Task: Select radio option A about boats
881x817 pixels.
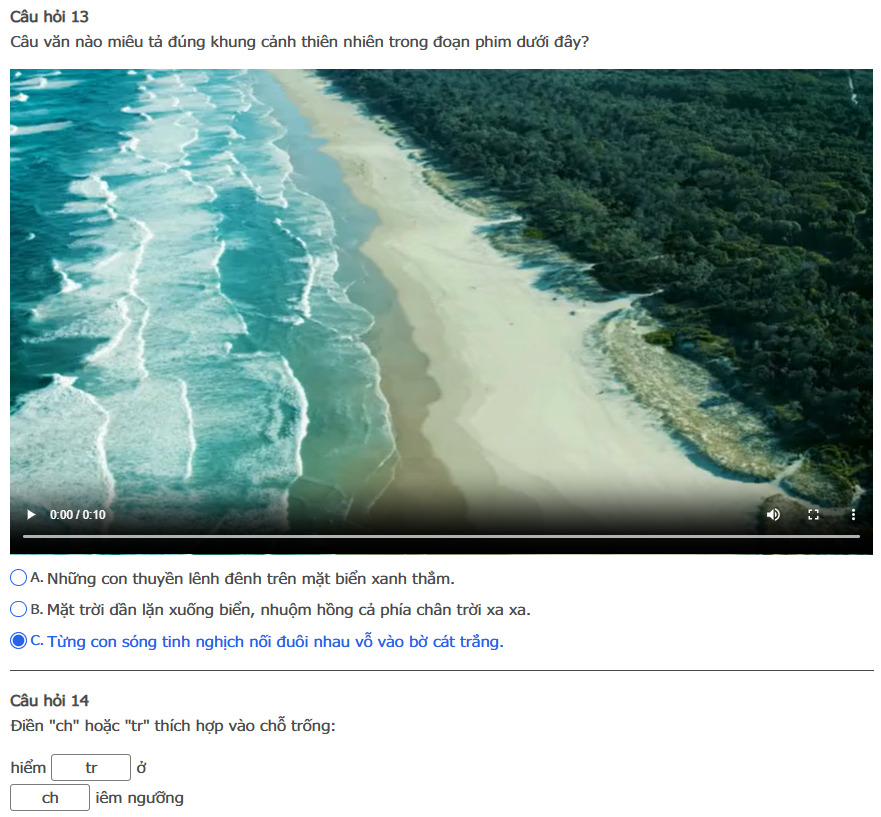Action: (x=19, y=578)
